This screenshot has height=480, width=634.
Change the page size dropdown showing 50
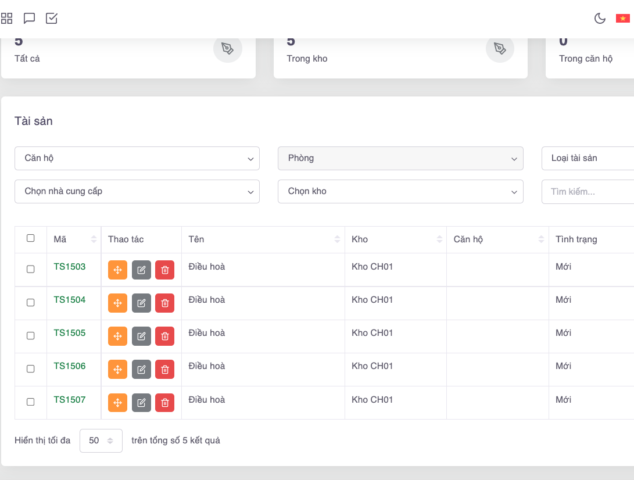pyautogui.click(x=101, y=440)
